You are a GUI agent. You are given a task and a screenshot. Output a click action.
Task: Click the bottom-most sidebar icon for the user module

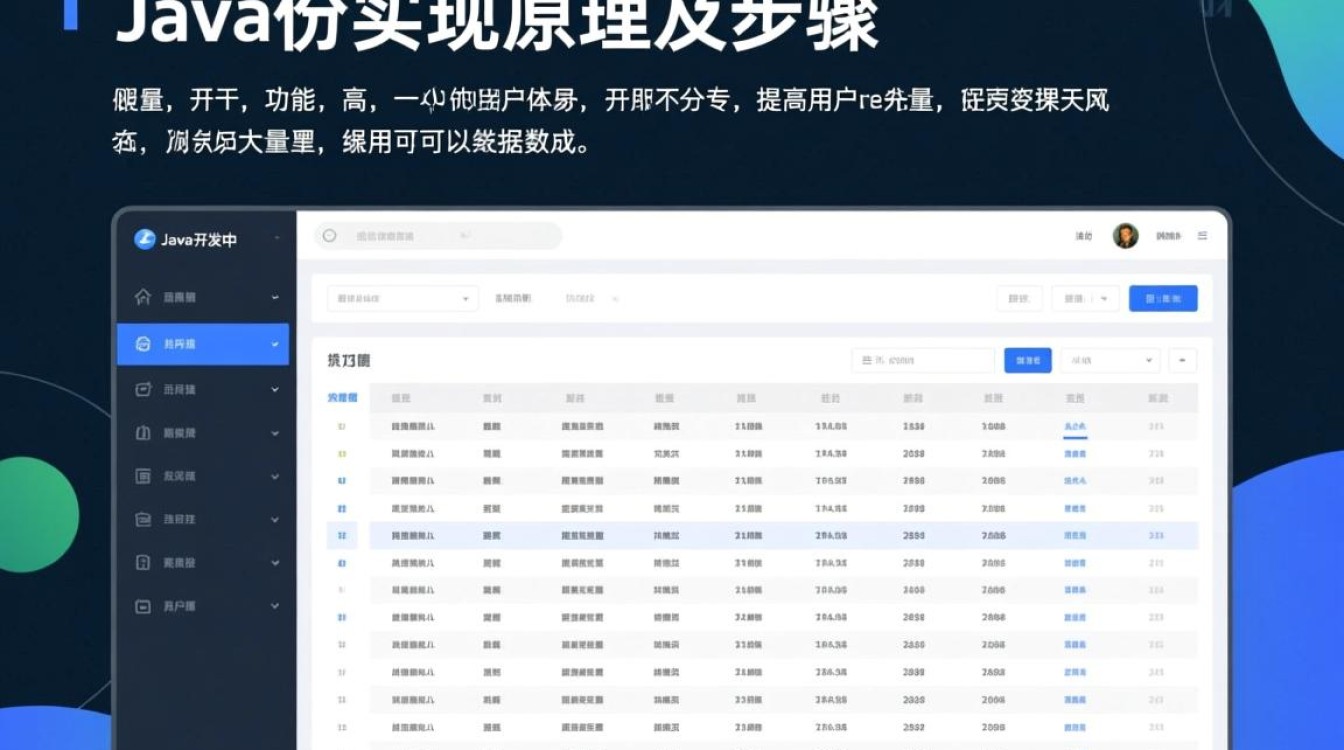tap(145, 606)
